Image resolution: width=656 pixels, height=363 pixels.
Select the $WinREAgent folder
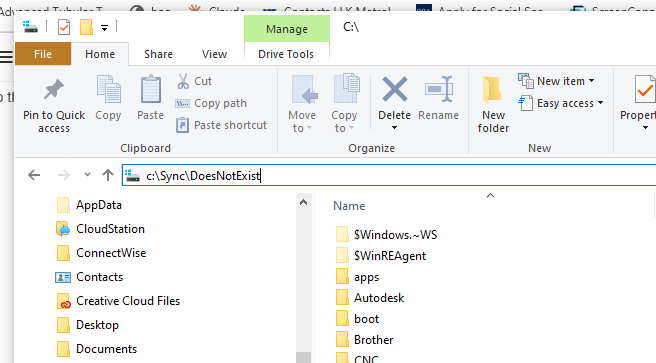pos(381,256)
